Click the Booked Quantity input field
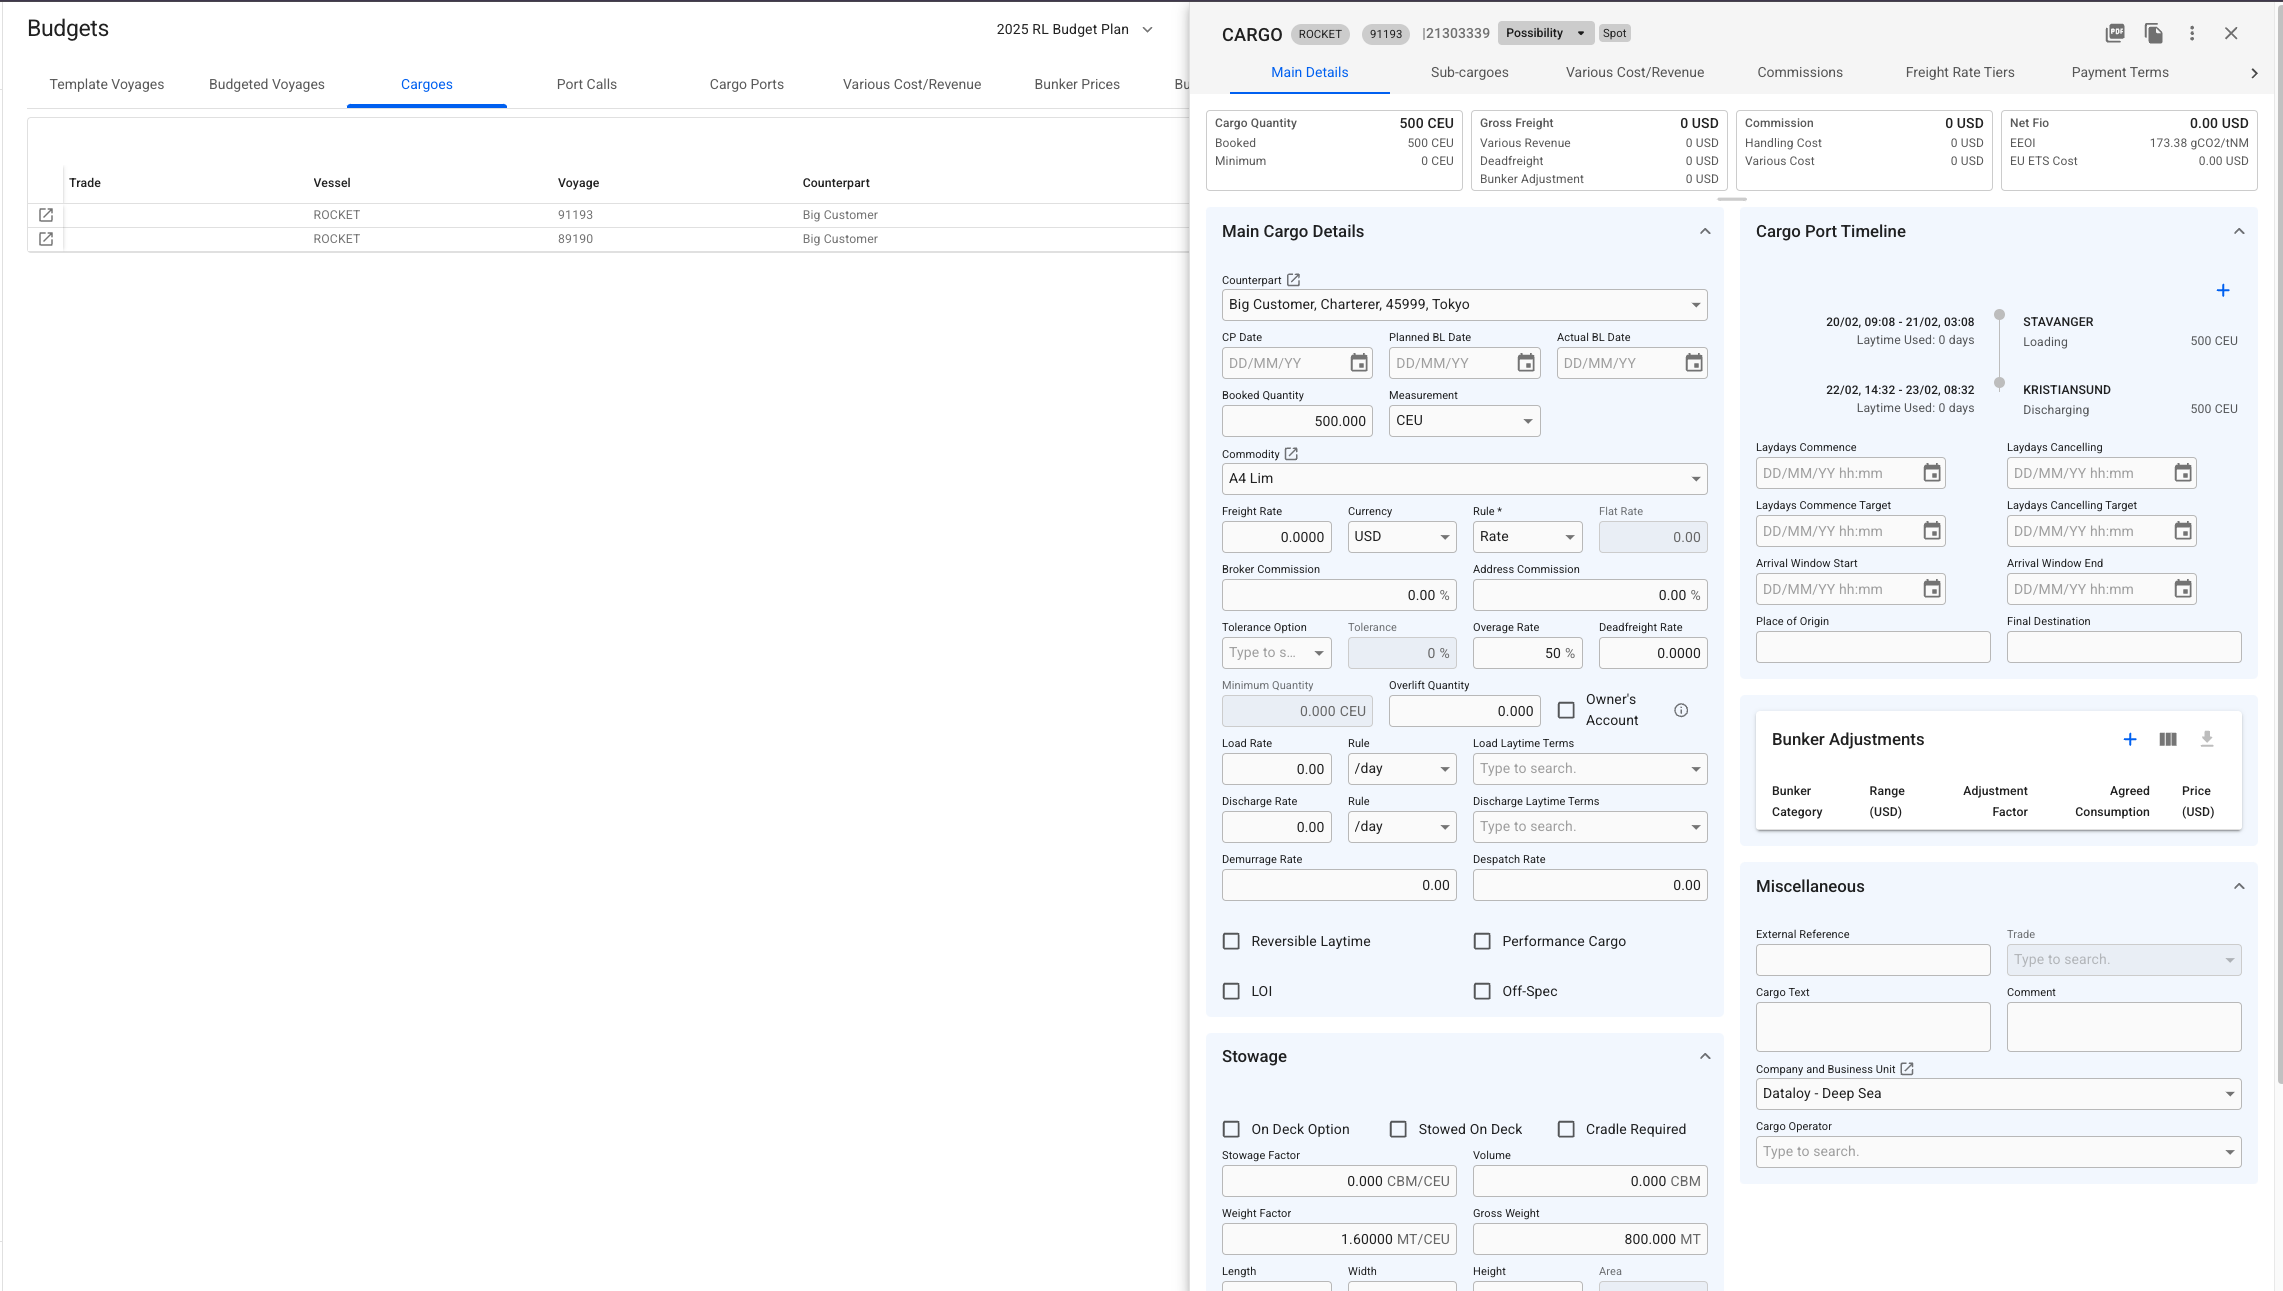The width and height of the screenshot is (2283, 1291). (1296, 421)
